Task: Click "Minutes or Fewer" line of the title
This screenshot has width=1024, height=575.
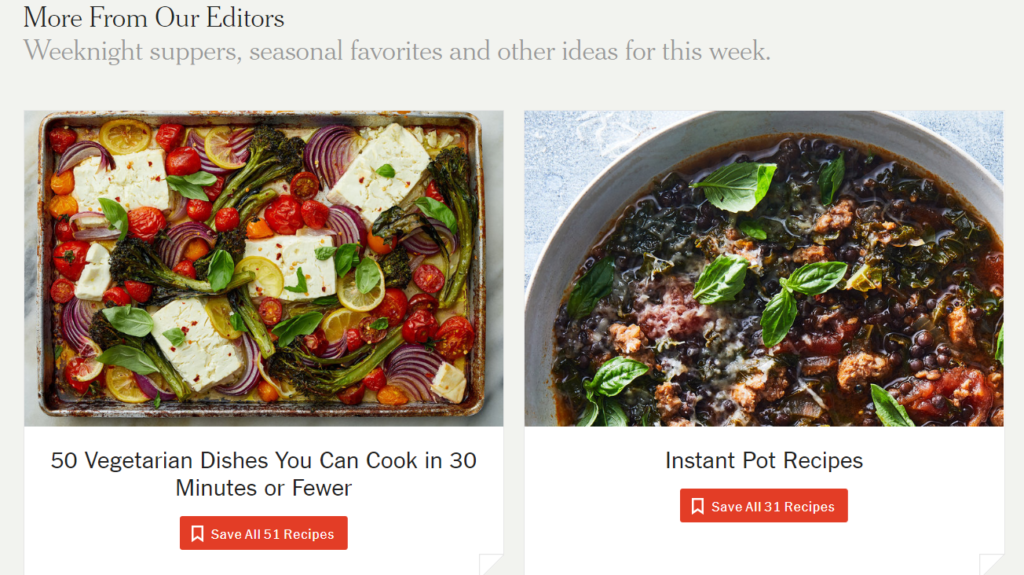Action: click(264, 488)
